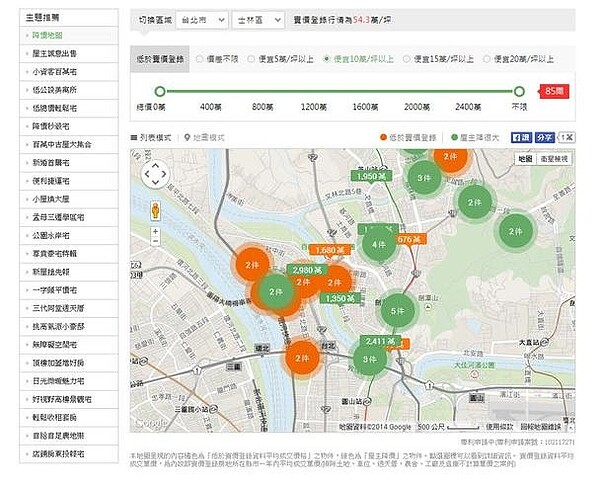The image size is (600, 486).
Task: Click the green 2,980萬 price marker
Action: [x=307, y=270]
